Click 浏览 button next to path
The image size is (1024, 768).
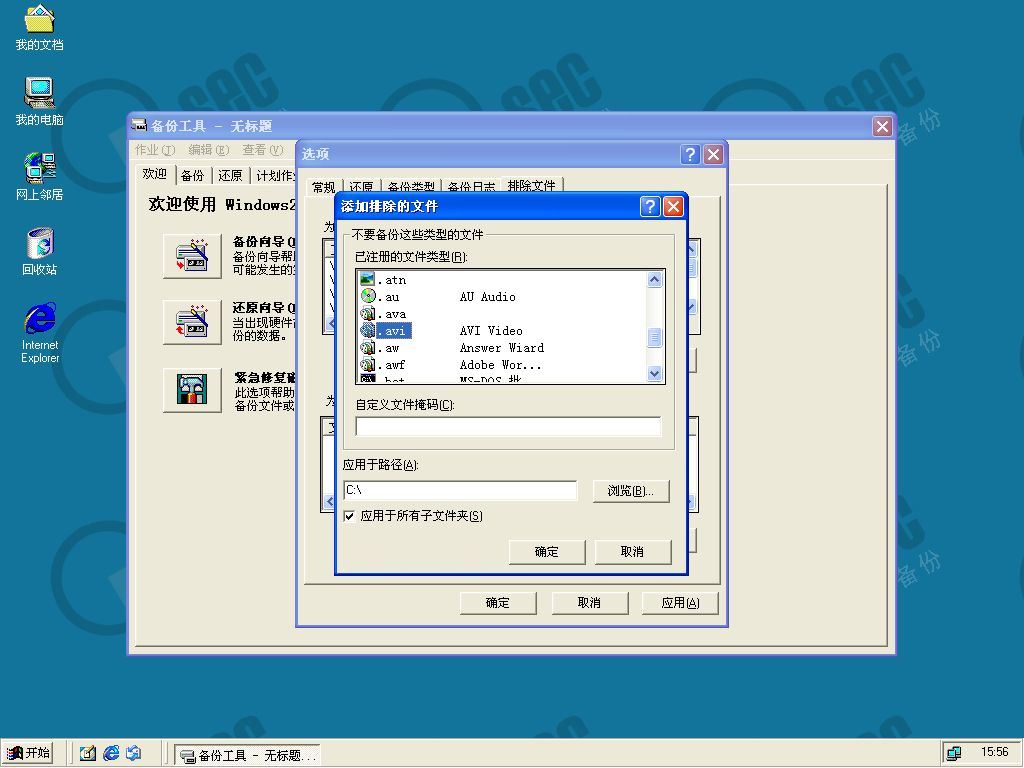click(631, 491)
